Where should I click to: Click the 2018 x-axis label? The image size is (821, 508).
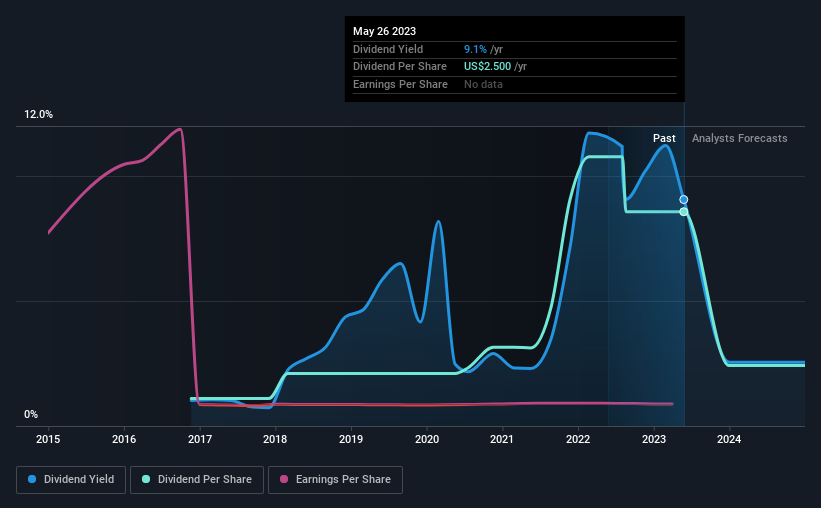point(275,439)
